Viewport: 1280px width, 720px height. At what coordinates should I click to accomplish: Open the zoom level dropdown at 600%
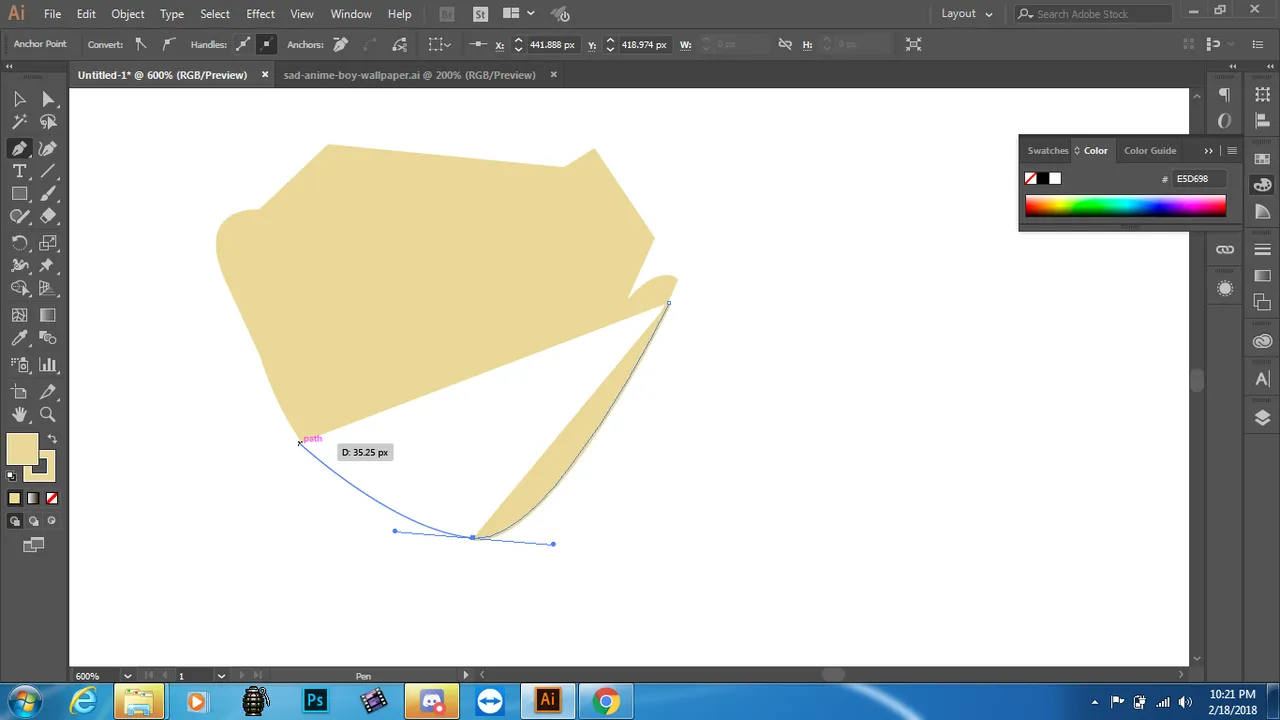point(128,676)
